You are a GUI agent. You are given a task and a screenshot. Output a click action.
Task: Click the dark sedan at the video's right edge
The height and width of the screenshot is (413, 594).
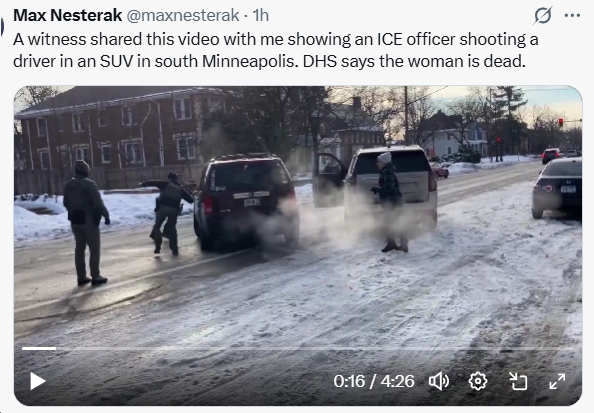pos(556,188)
